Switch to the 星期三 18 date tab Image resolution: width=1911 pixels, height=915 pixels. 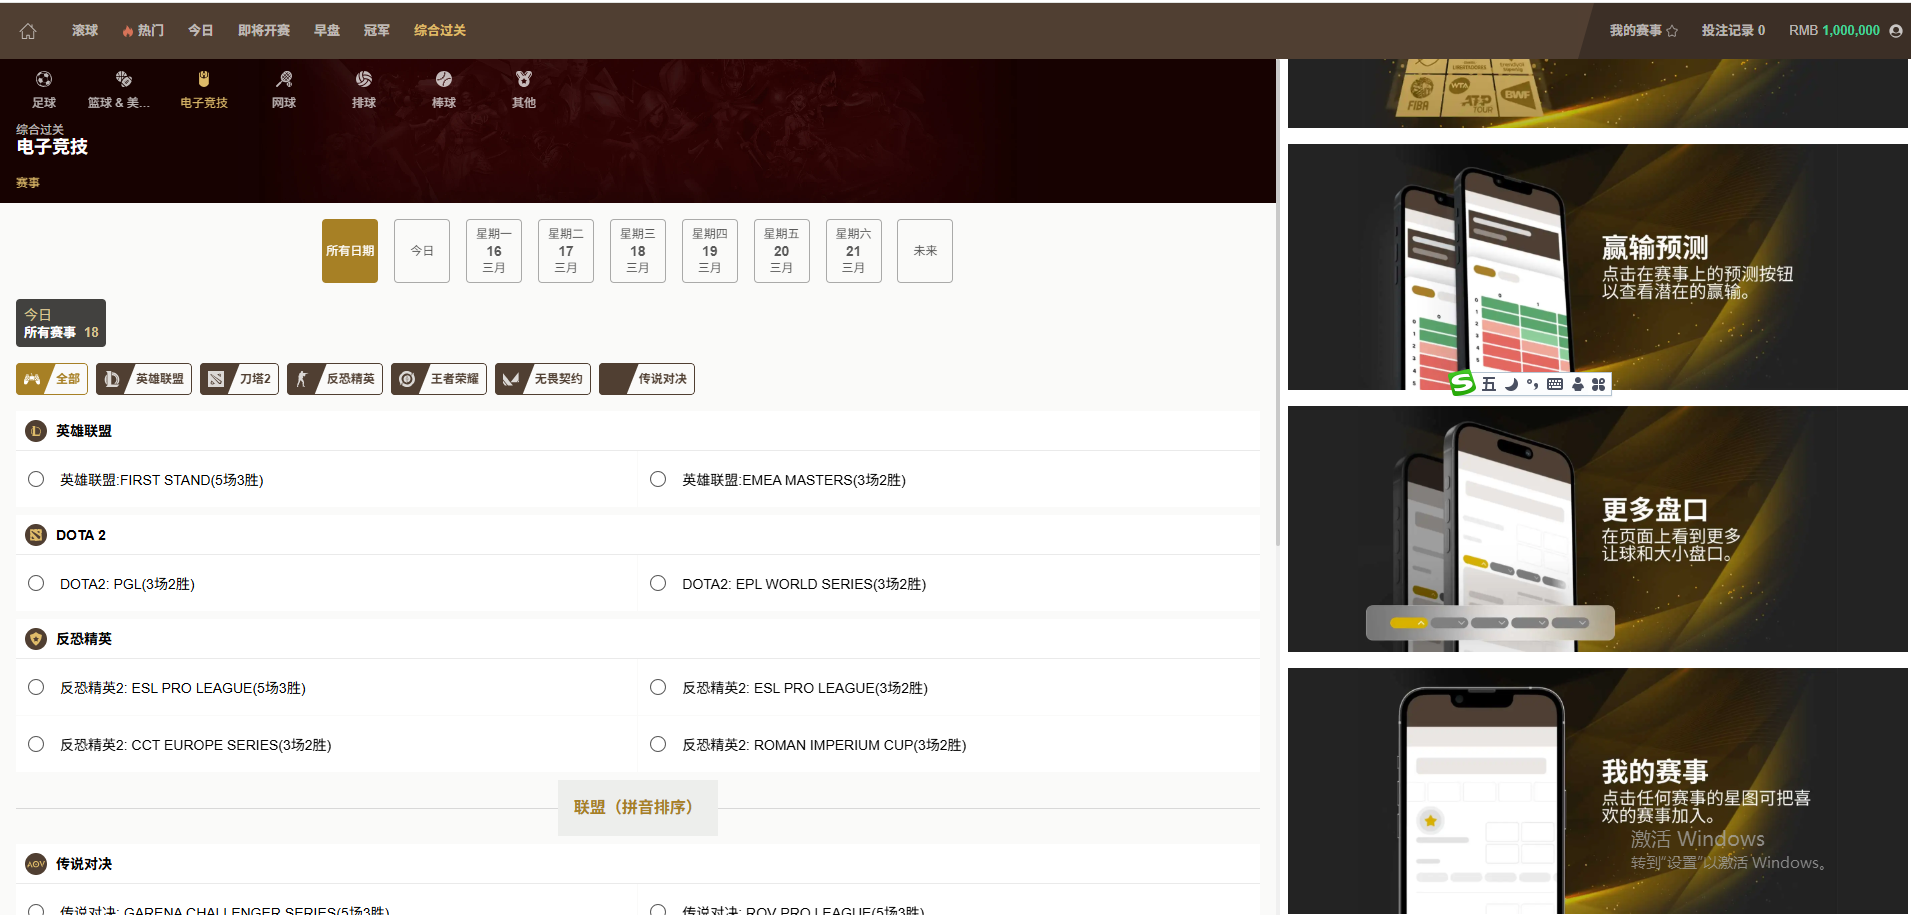point(637,251)
